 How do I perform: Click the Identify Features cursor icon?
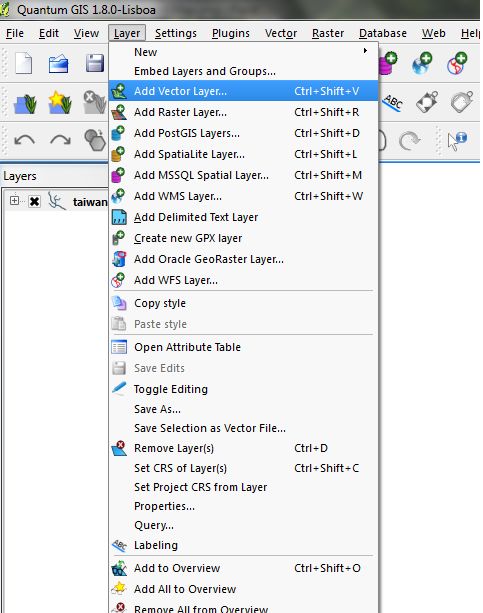(x=457, y=141)
